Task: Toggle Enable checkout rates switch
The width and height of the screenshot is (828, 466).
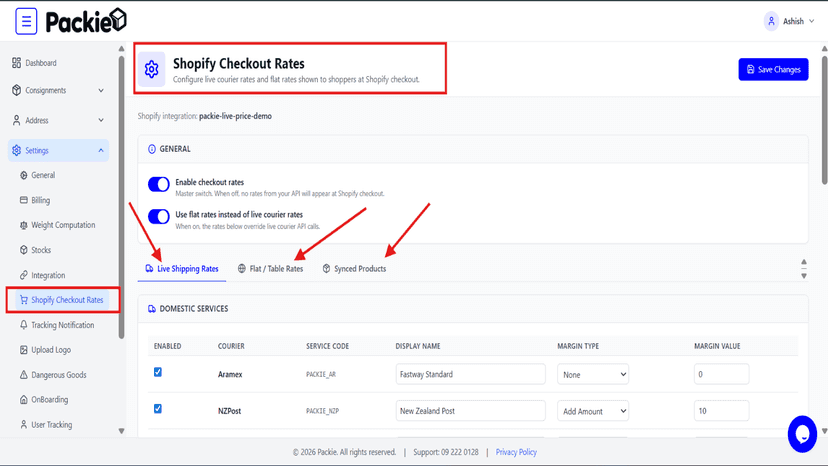Action: click(158, 184)
